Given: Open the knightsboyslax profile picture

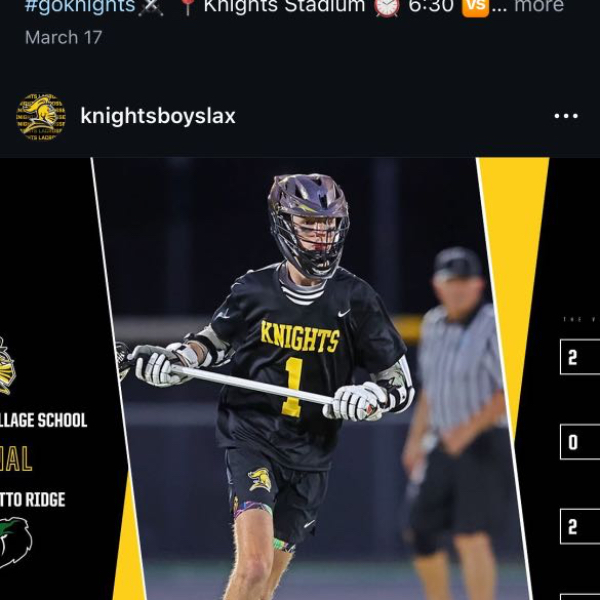Looking at the screenshot, I should coord(41,116).
